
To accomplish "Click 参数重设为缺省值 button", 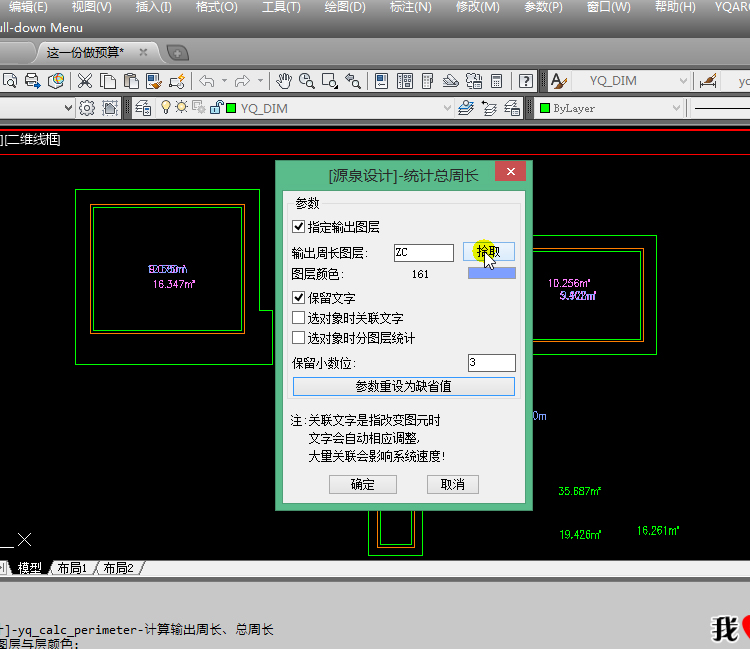I will point(403,386).
